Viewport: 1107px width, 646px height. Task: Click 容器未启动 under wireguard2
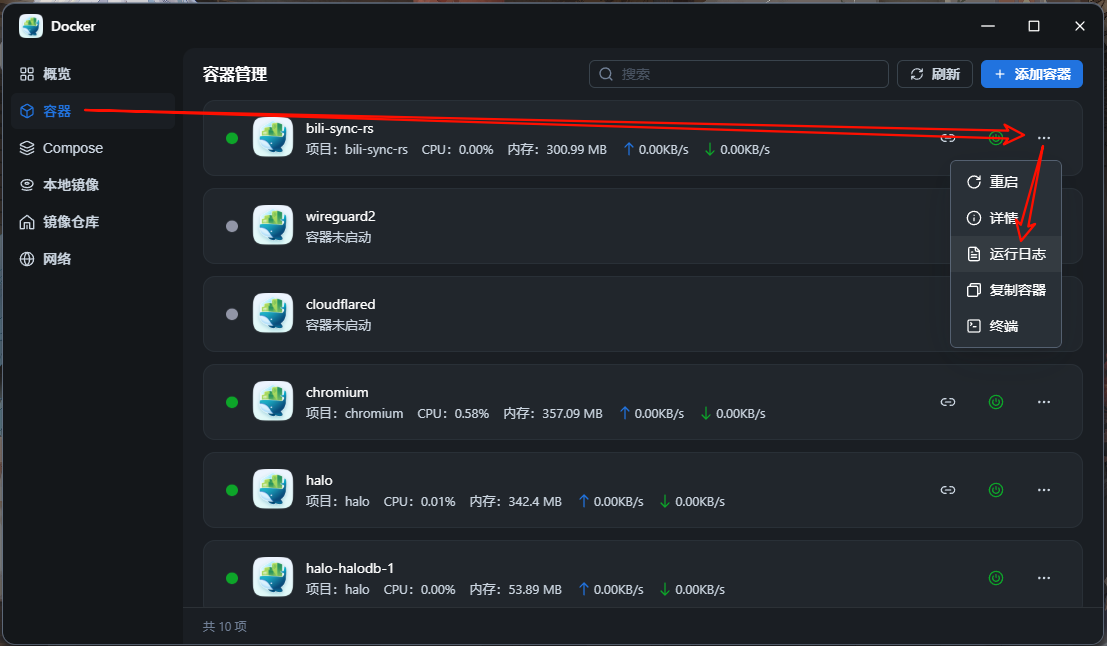(338, 237)
